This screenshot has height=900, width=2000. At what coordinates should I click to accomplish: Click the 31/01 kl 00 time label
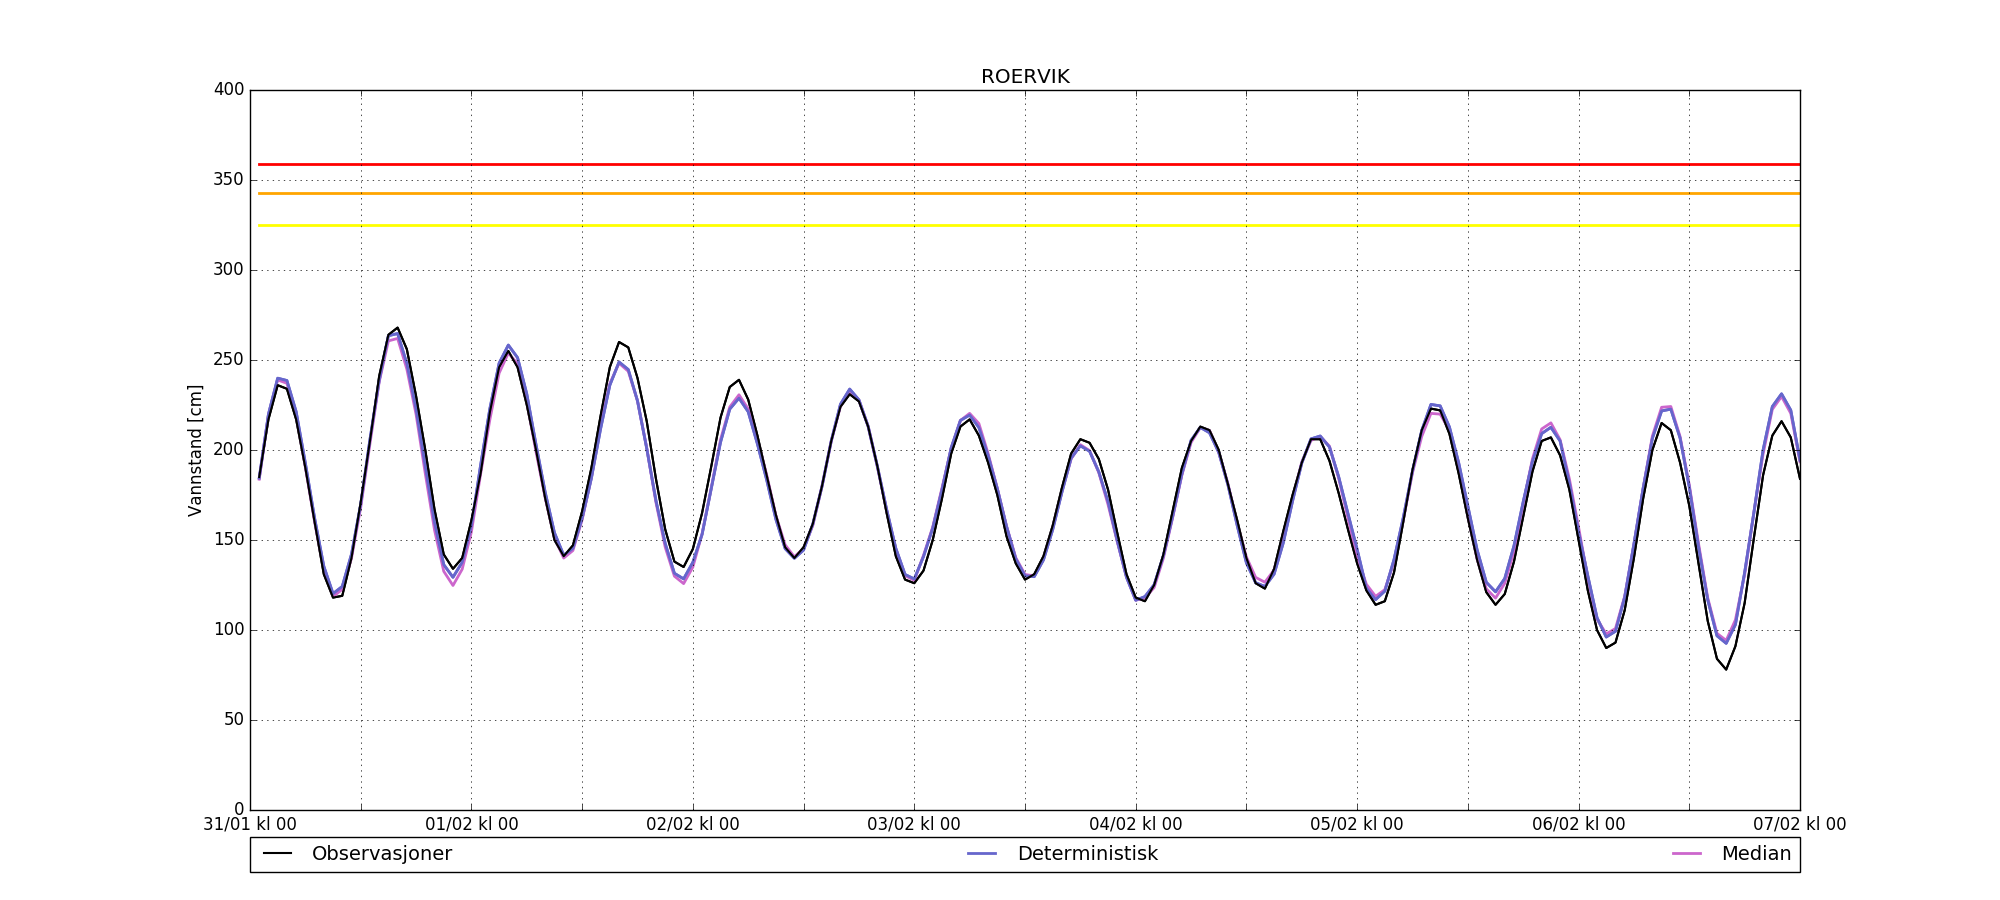[x=250, y=824]
